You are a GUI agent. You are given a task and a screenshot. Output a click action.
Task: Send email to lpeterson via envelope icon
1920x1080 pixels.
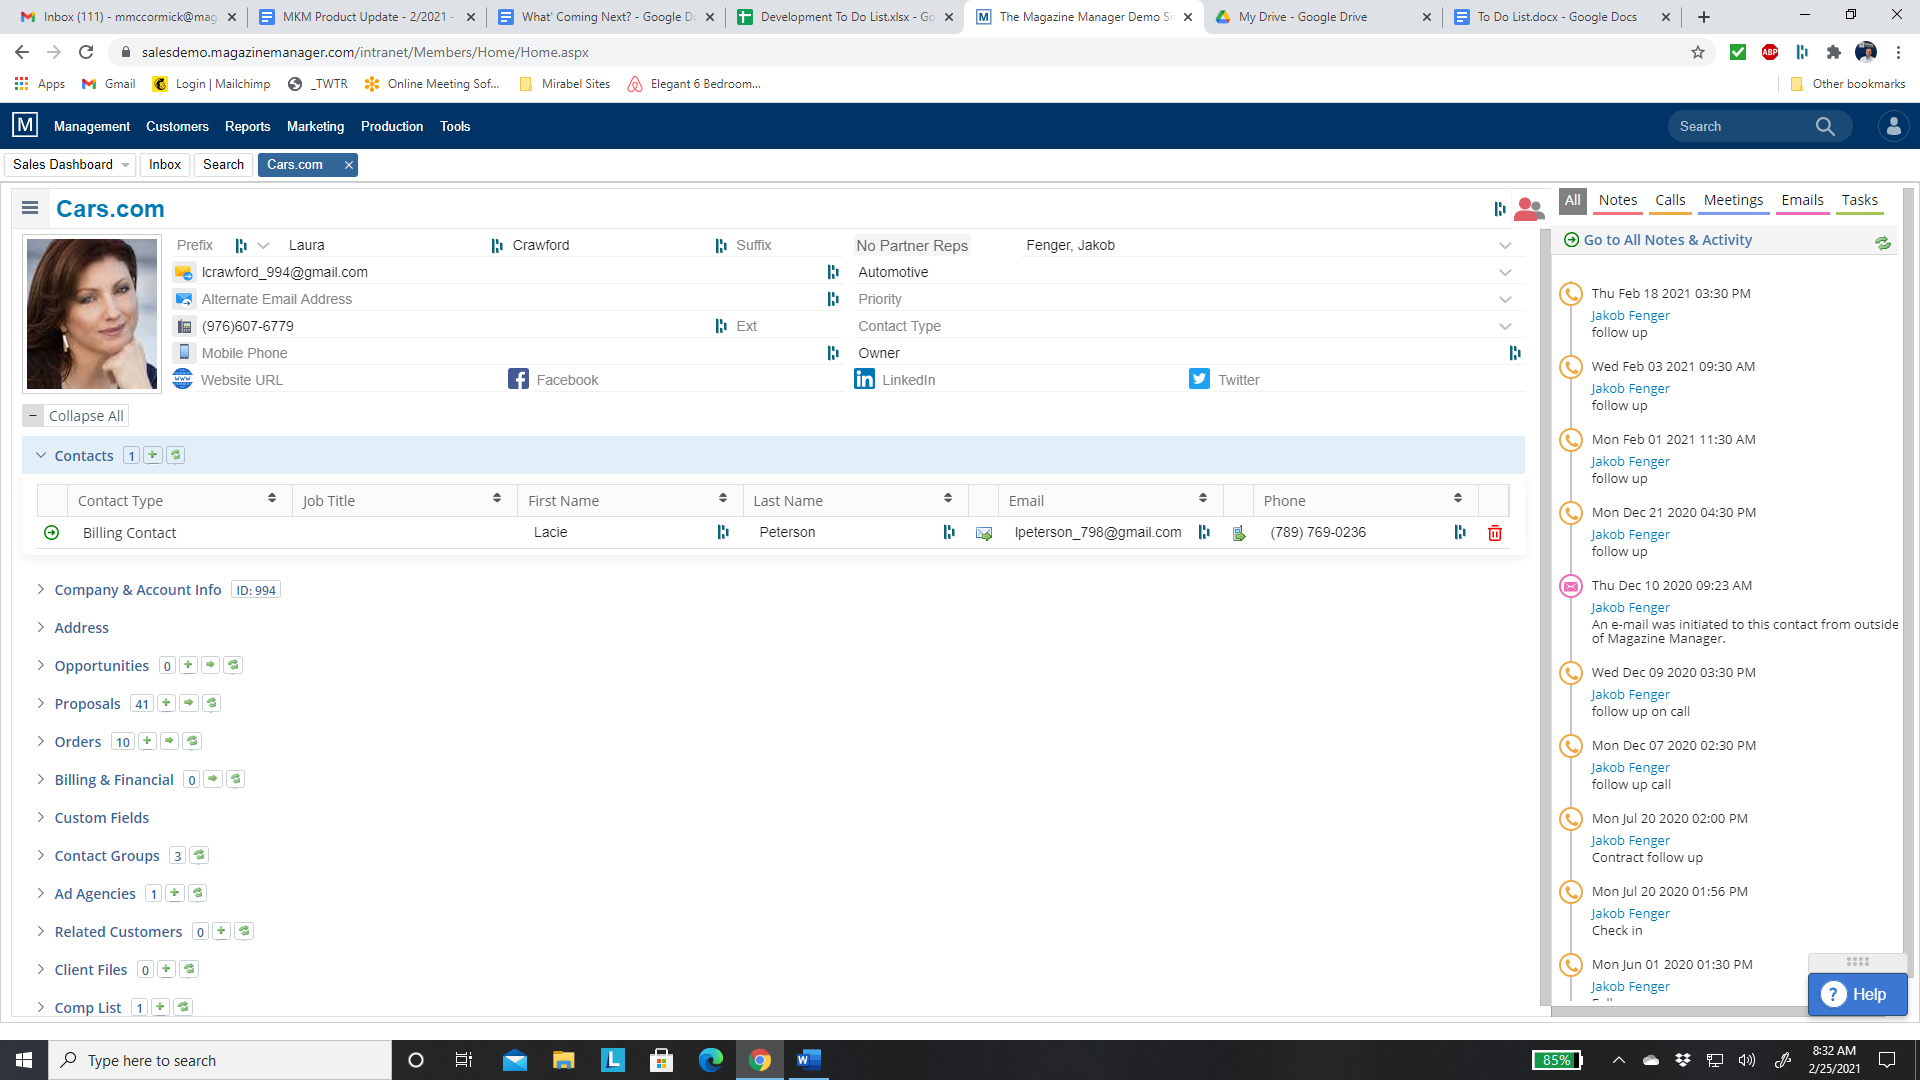click(984, 533)
